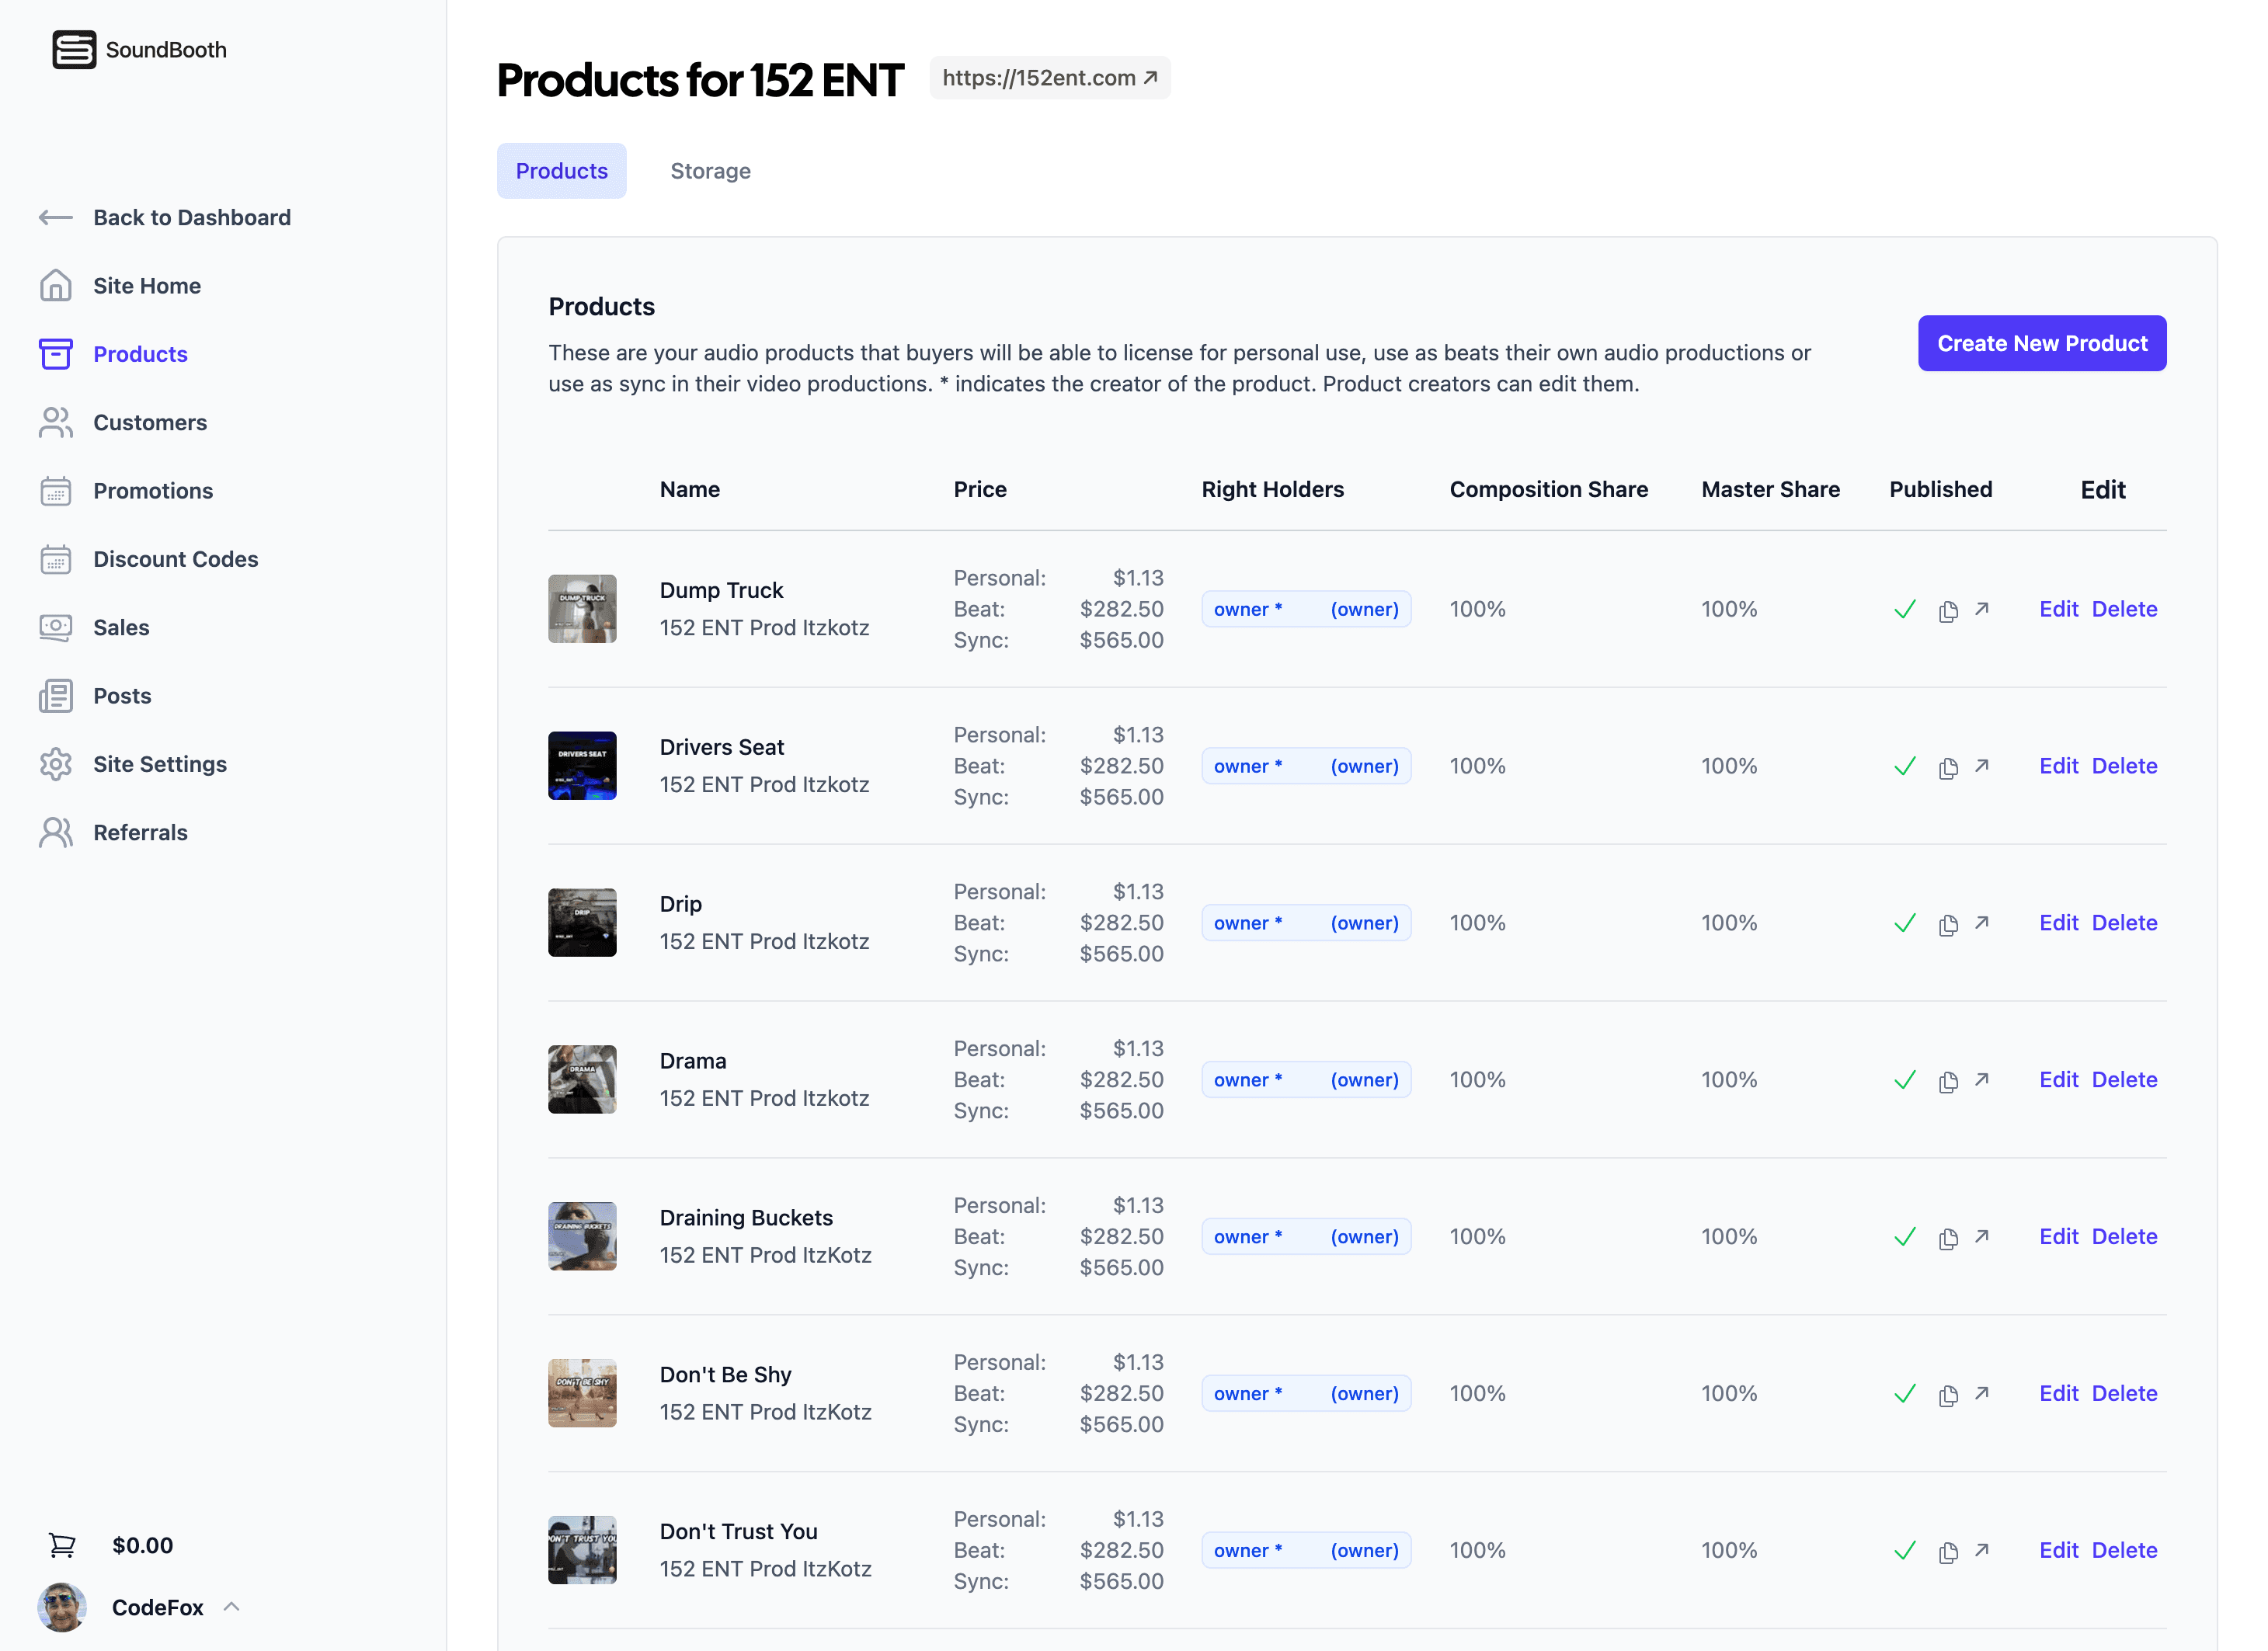The height and width of the screenshot is (1651, 2268).
Task: Edit the Don't Trust You product
Action: [2059, 1549]
